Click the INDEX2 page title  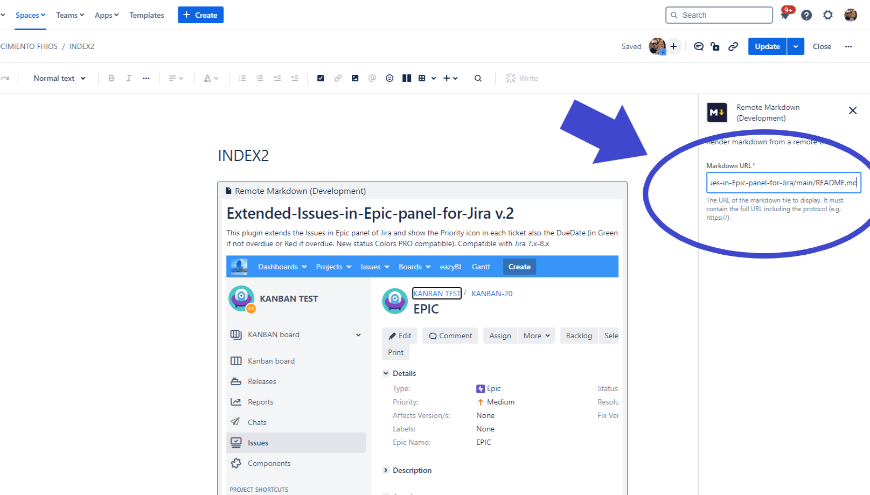(243, 155)
